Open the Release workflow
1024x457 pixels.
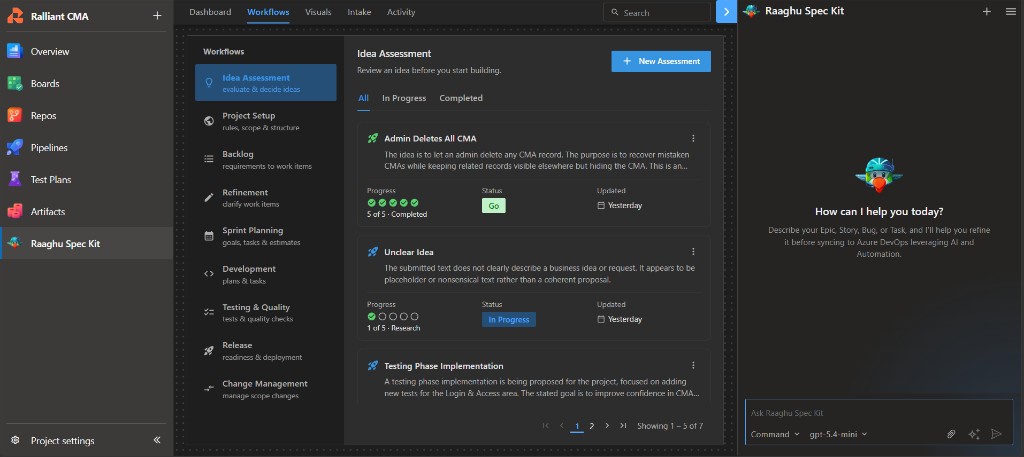pyautogui.click(x=266, y=351)
